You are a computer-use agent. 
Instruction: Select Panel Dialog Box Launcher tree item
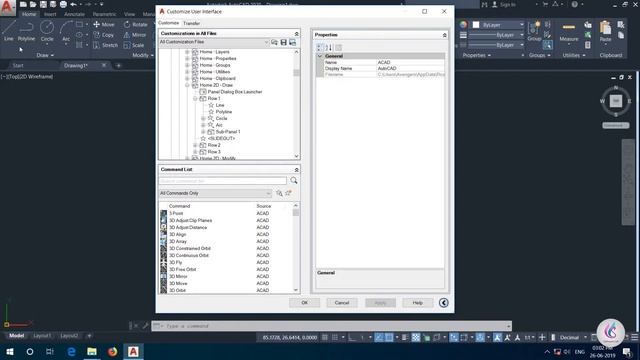(235, 92)
